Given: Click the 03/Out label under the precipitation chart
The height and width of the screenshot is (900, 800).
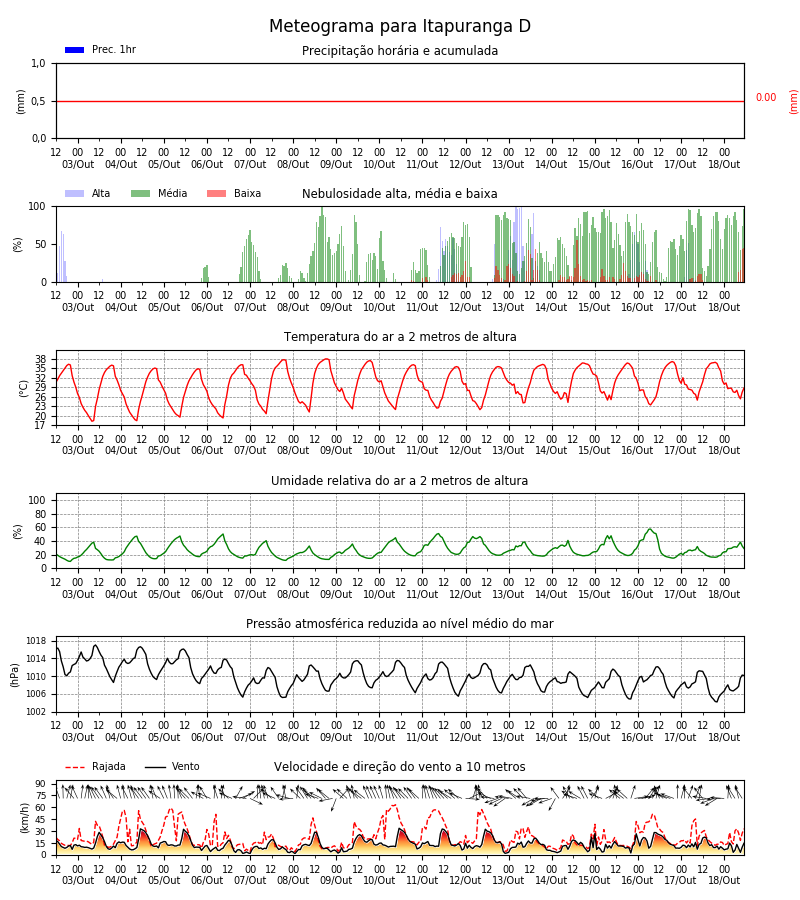Looking at the screenshot, I should (x=78, y=164).
